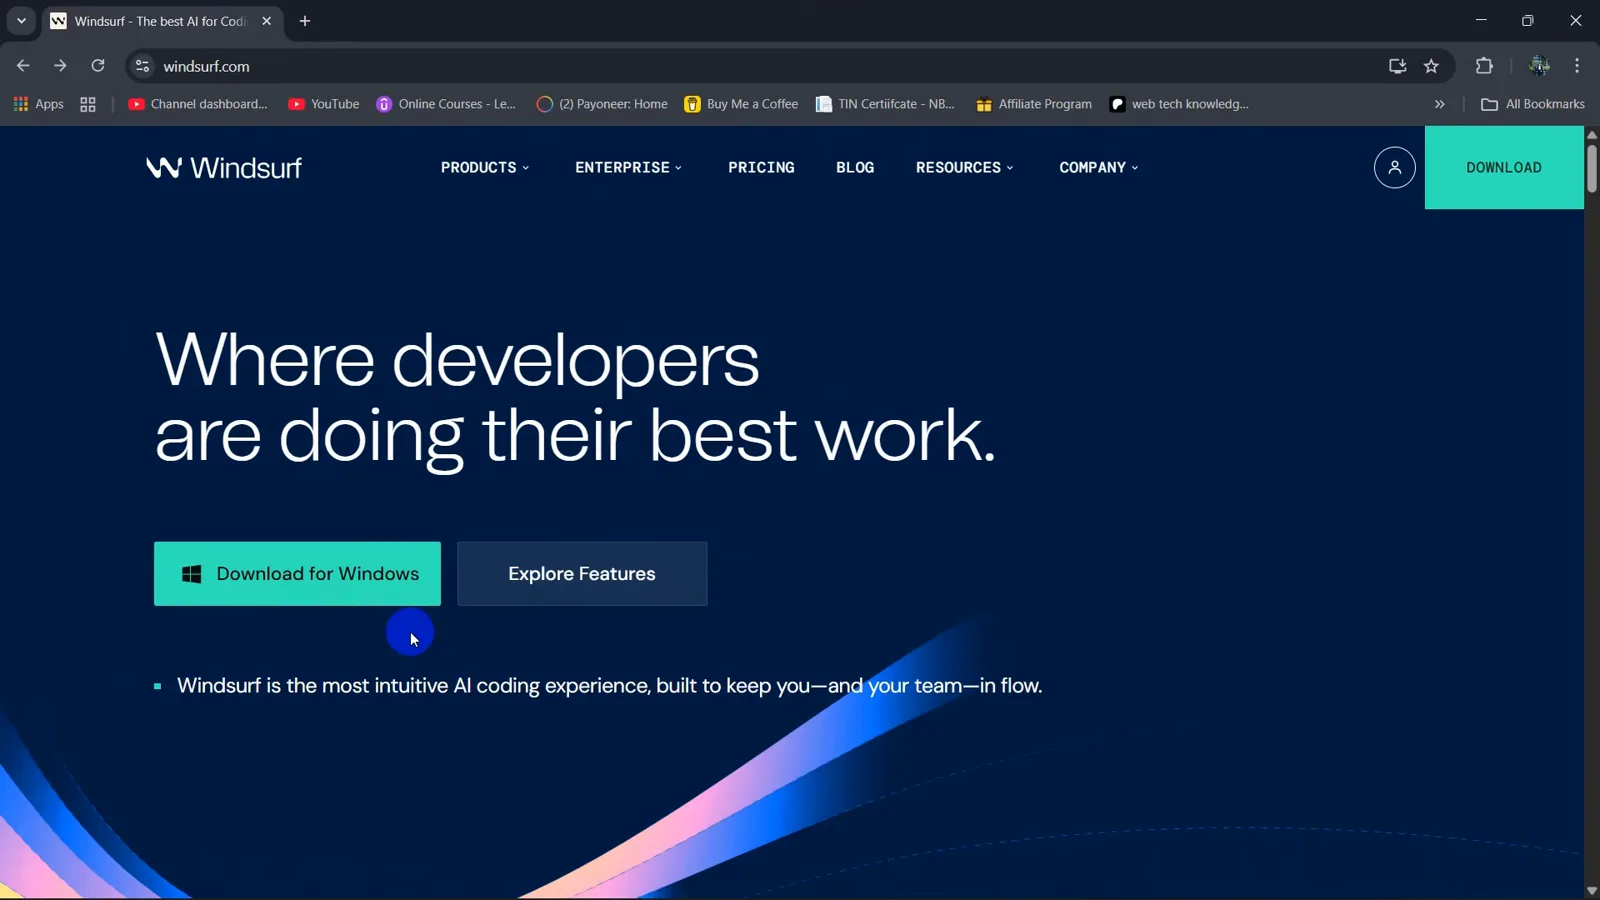The width and height of the screenshot is (1600, 900).
Task: Open the YouTube bookmark
Action: click(x=323, y=104)
